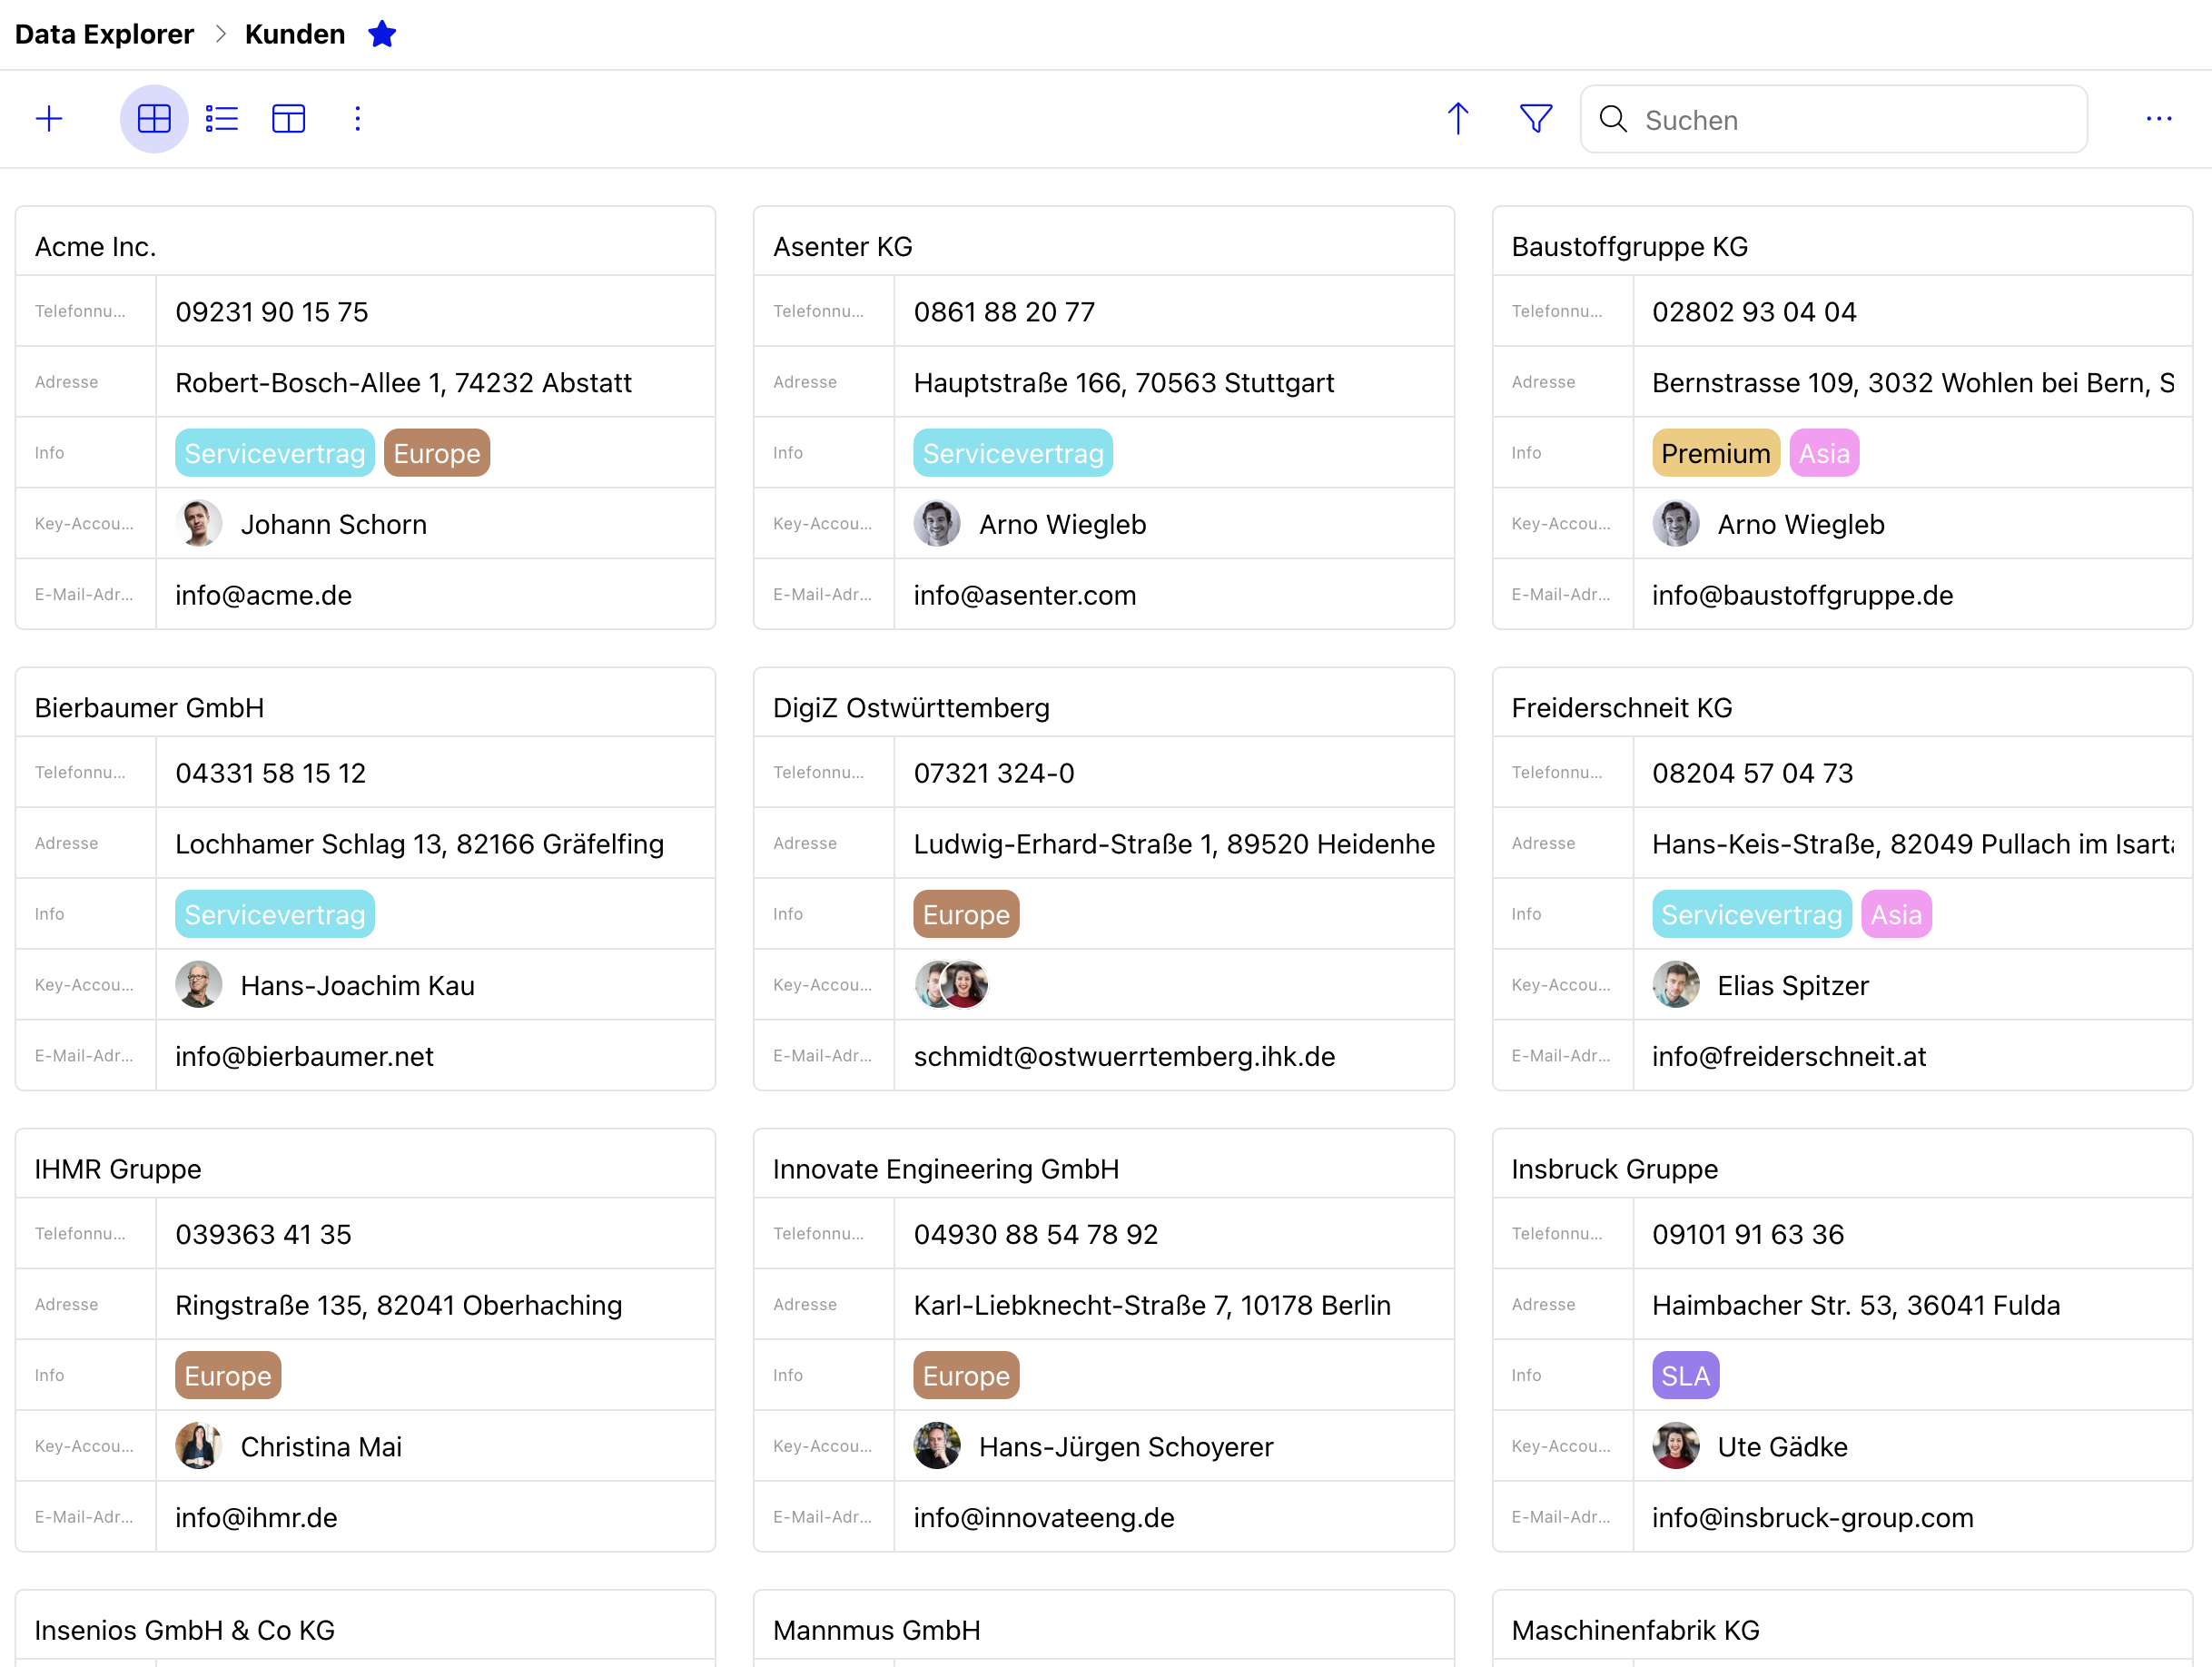Image resolution: width=2212 pixels, height=1667 pixels.
Task: Click email info@insbruck-group.com
Action: pos(1812,1517)
